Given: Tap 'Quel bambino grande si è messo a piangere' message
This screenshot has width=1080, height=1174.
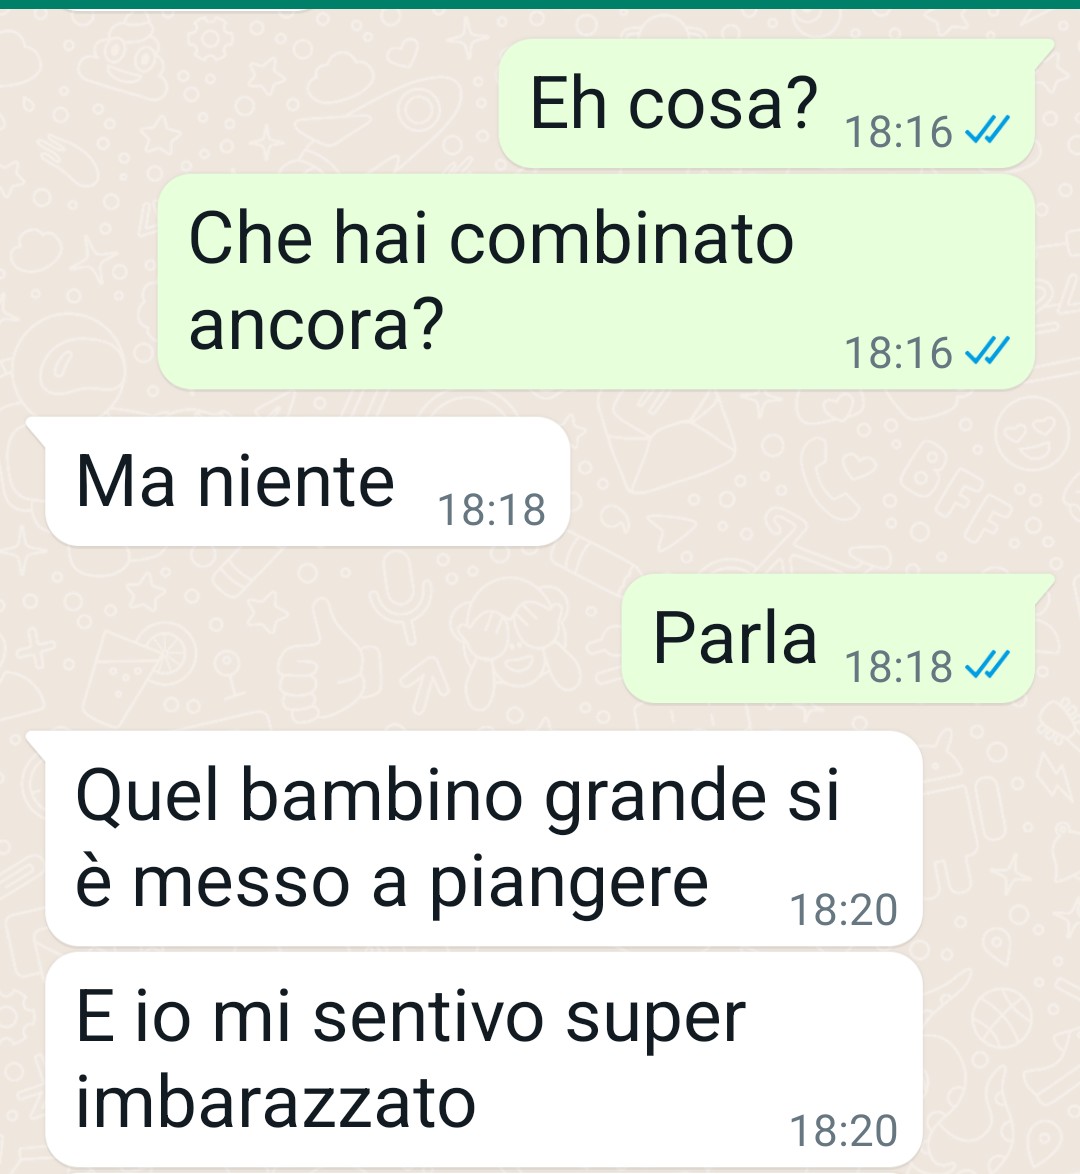Looking at the screenshot, I should [484, 838].
